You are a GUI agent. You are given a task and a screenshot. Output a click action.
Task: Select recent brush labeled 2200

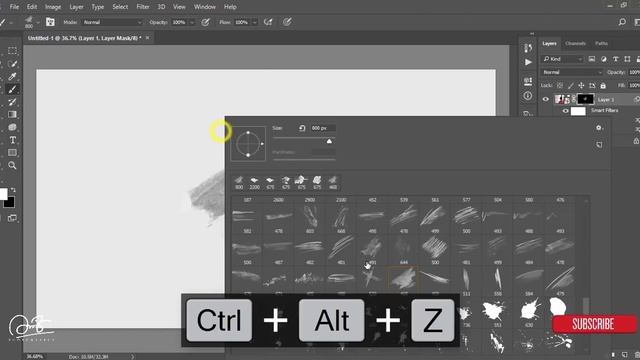pyautogui.click(x=254, y=183)
